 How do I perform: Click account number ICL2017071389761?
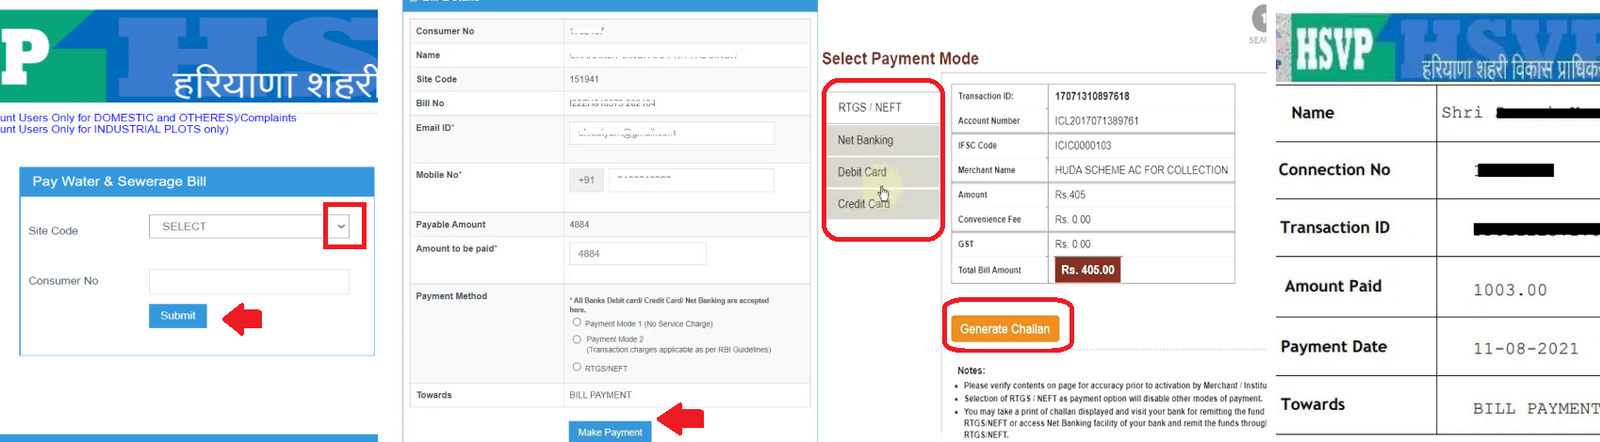tap(1096, 121)
